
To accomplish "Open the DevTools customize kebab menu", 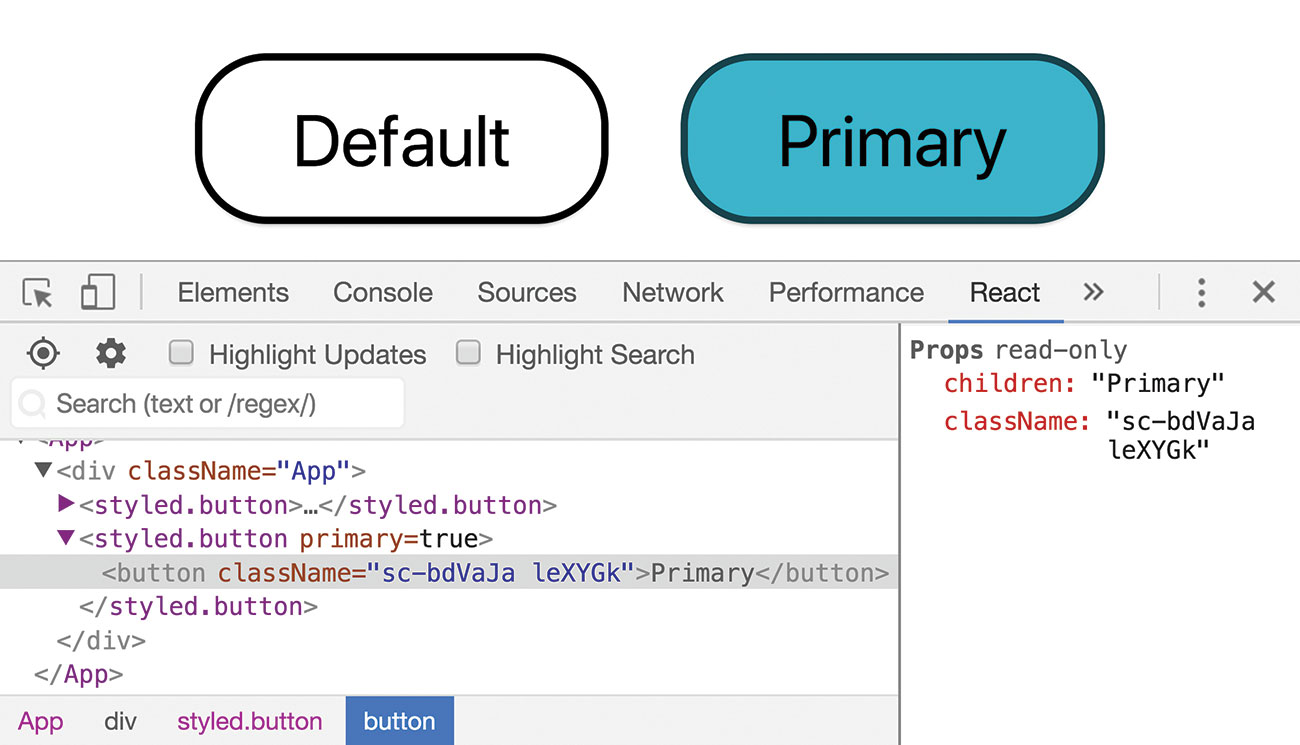I will 1201,292.
